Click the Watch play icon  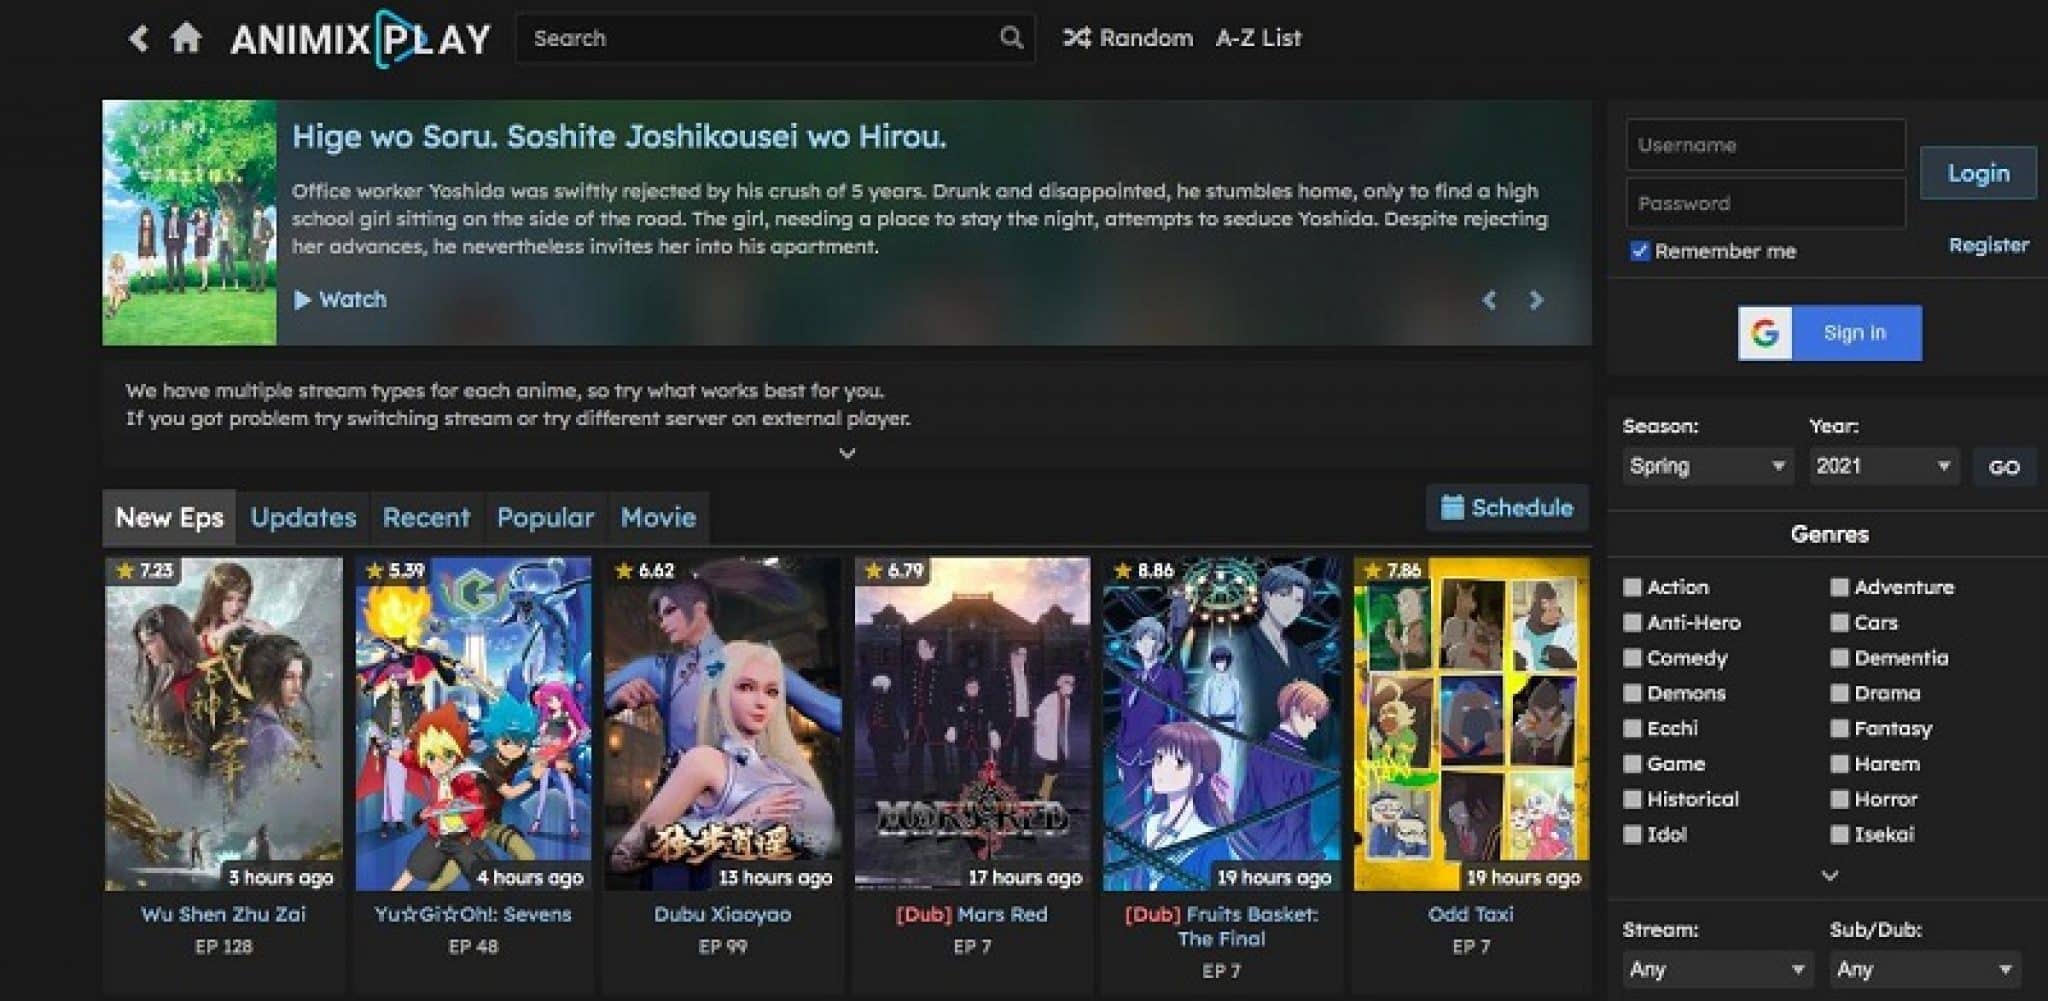[x=302, y=299]
